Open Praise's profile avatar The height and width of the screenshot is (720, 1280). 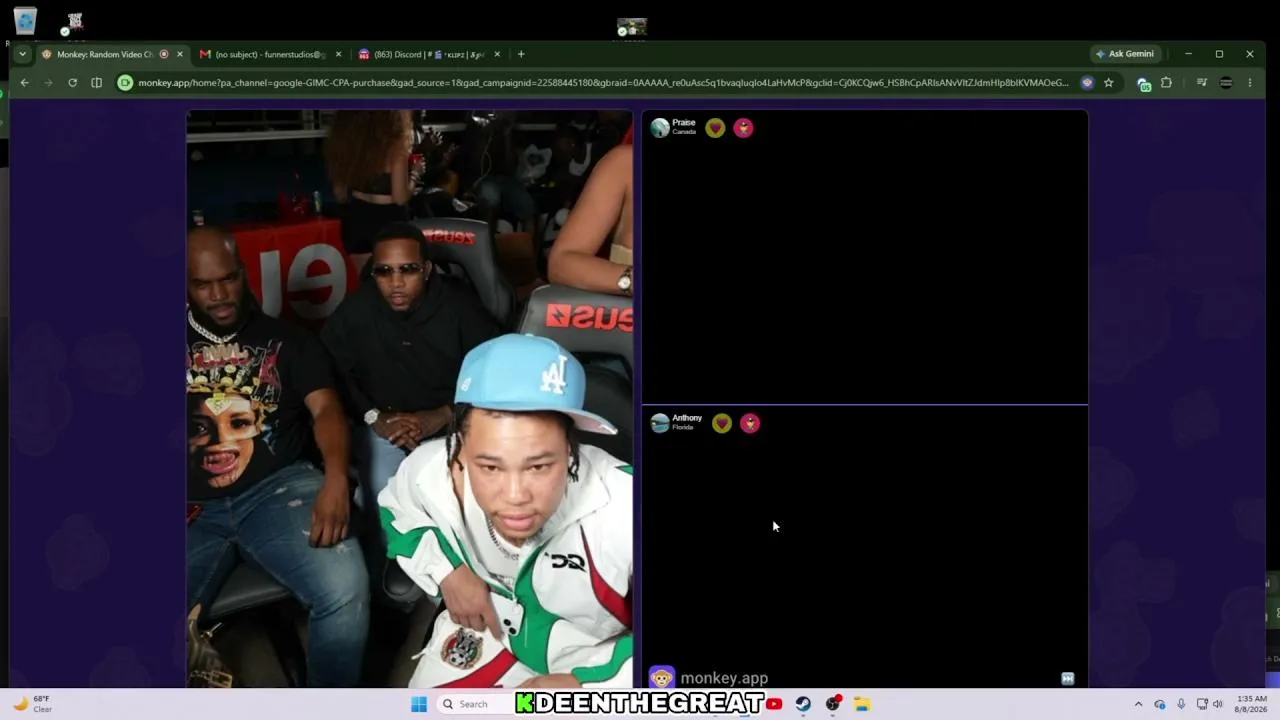[x=660, y=127]
